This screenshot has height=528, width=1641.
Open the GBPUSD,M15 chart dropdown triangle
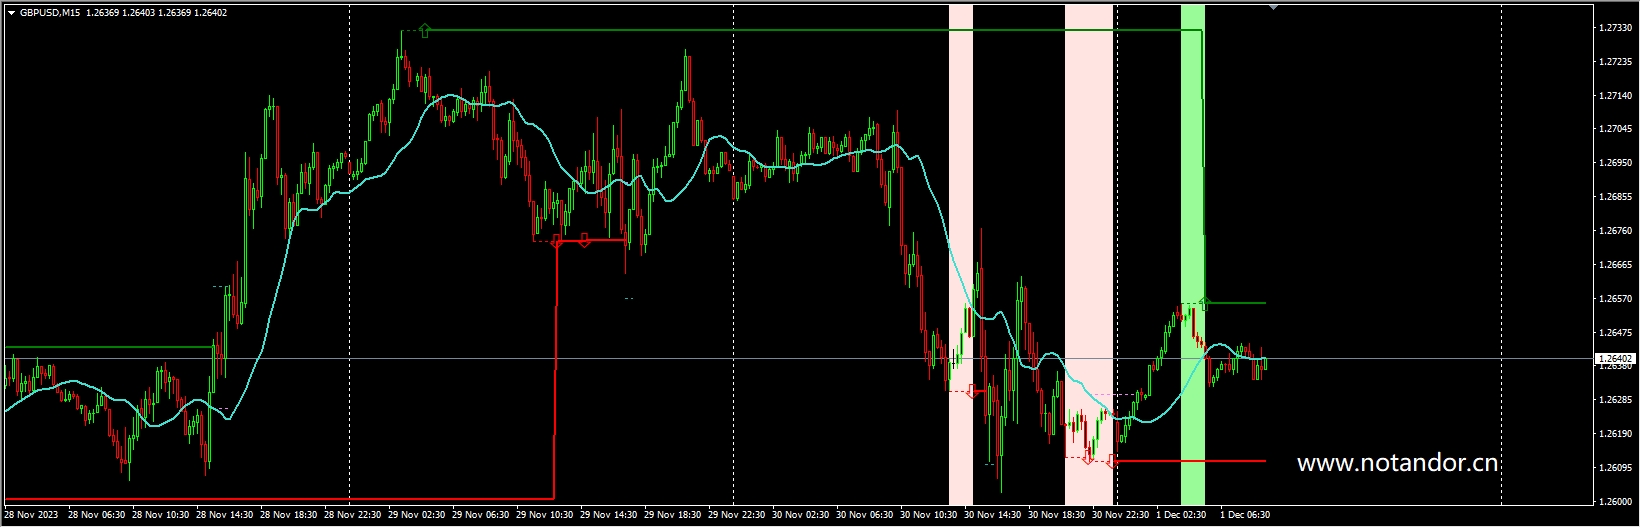(11, 13)
